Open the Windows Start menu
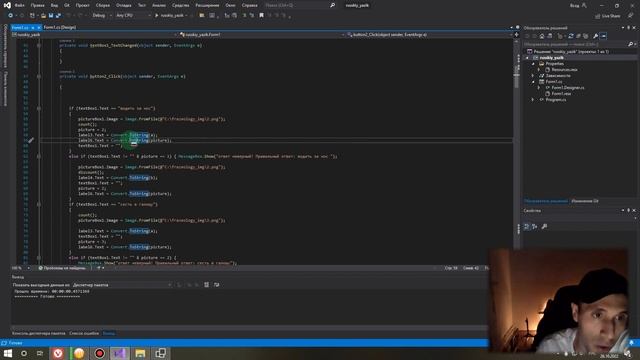This screenshot has width=640, height=360. [8, 353]
